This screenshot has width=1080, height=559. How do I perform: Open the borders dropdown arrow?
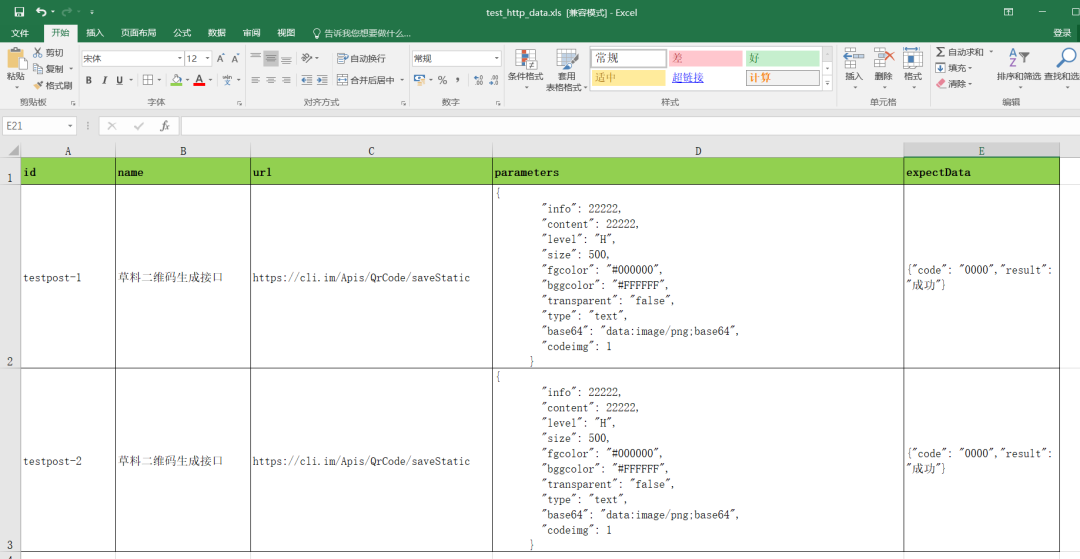159,81
